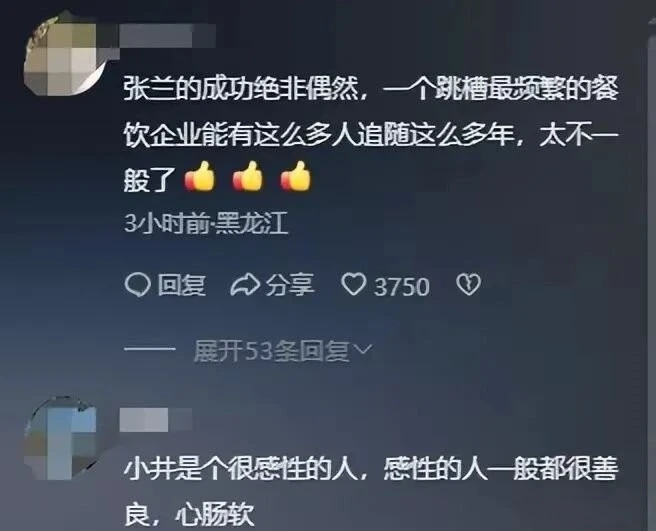Like the 张兰 comment with heart icon

pos(354,285)
